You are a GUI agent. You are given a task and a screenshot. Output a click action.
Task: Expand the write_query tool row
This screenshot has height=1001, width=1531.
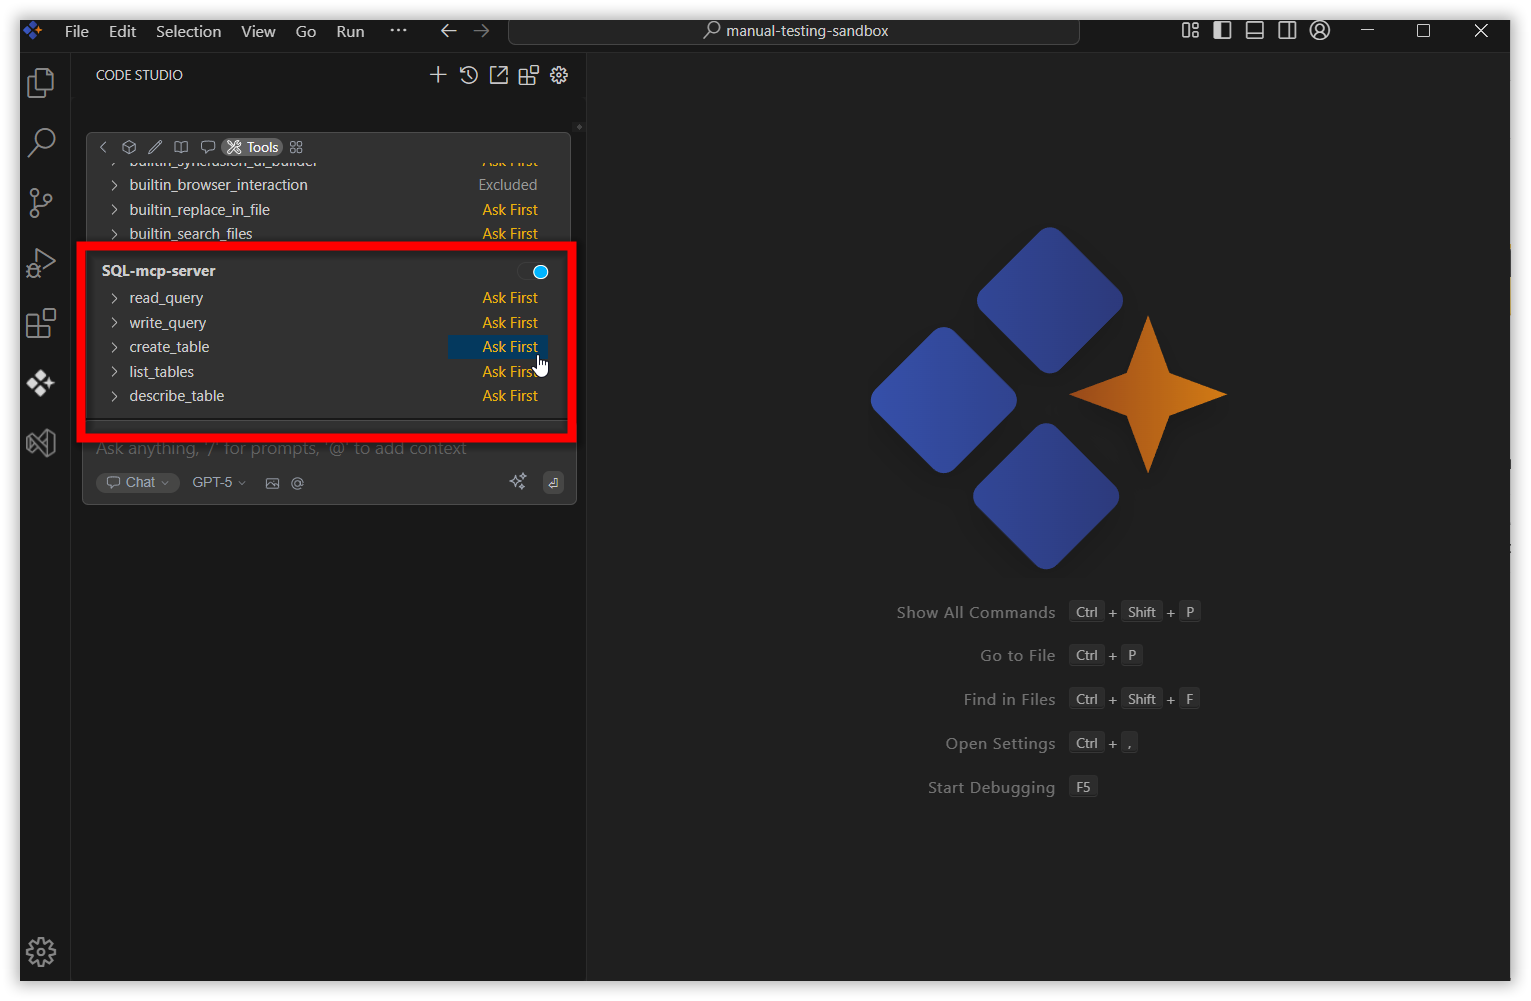pos(114,323)
